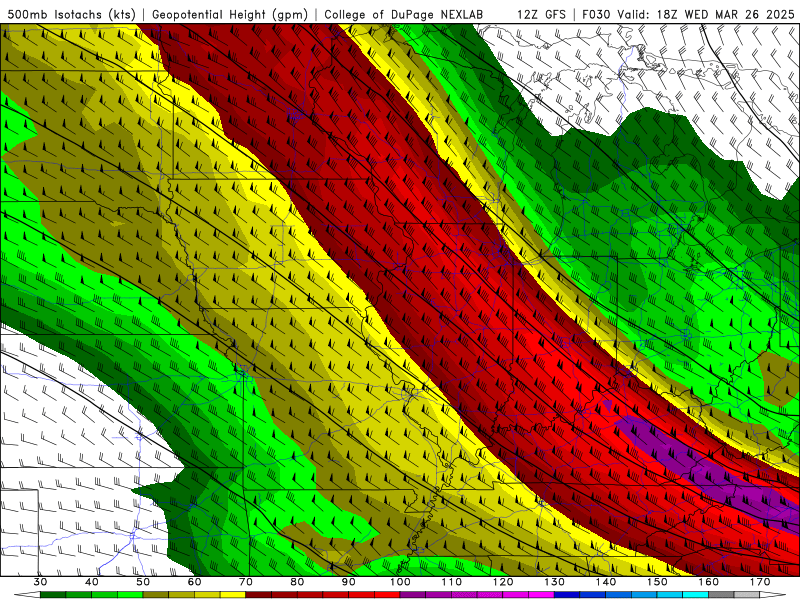The image size is (800, 600).
Task: Click the right arrow end of the color bar
Action: coord(773,595)
